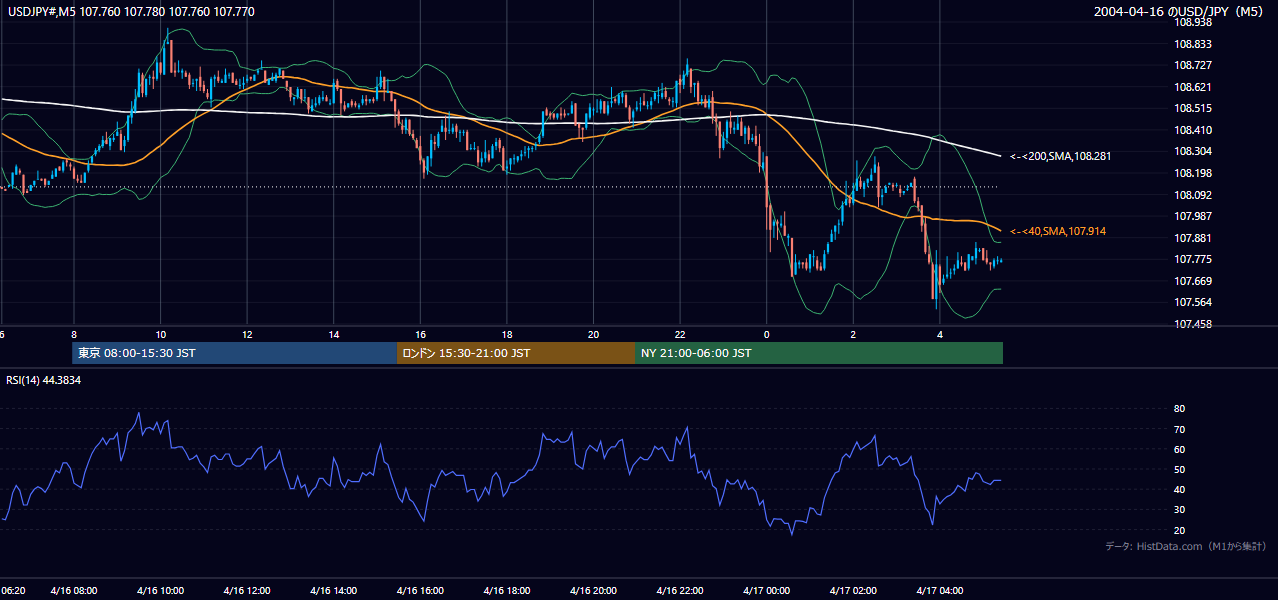Viewport: 1278px width, 600px height.
Task: Click the 06:20 bottom time label
Action: point(12,590)
